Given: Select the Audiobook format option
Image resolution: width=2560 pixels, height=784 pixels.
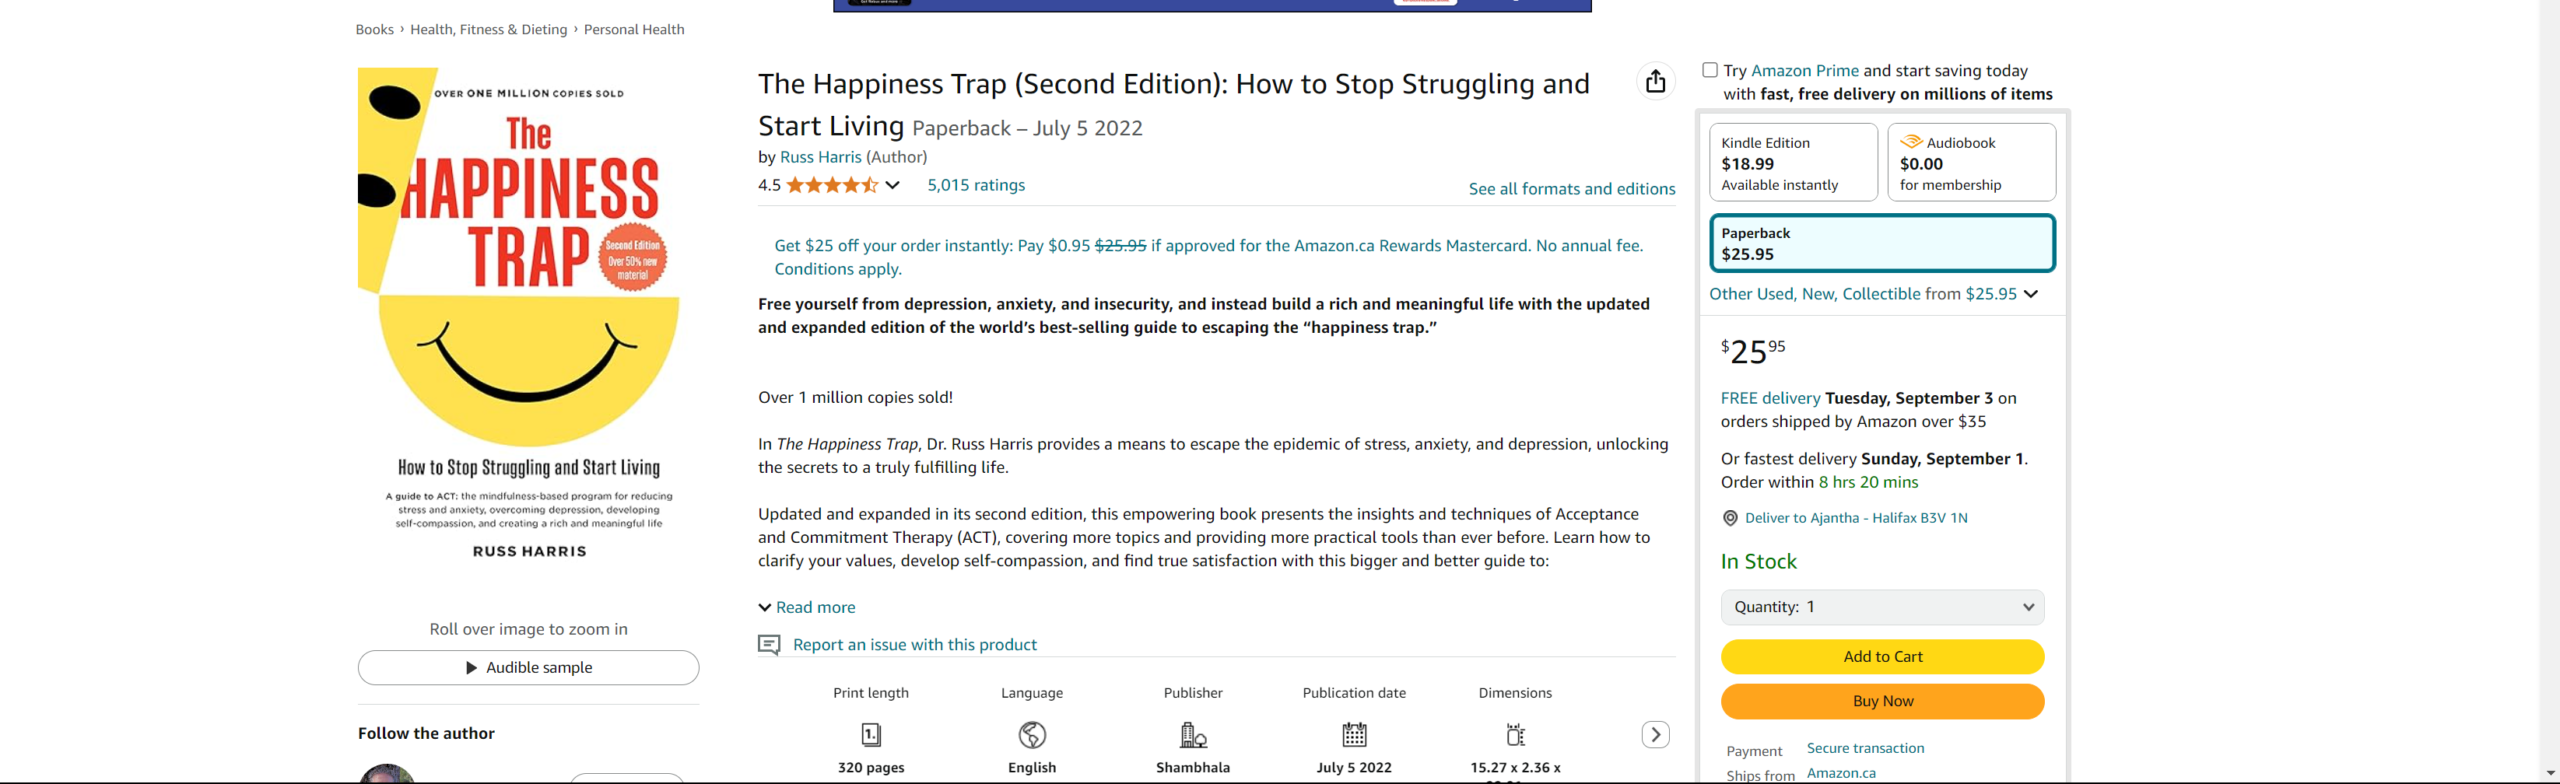Looking at the screenshot, I should (1971, 163).
